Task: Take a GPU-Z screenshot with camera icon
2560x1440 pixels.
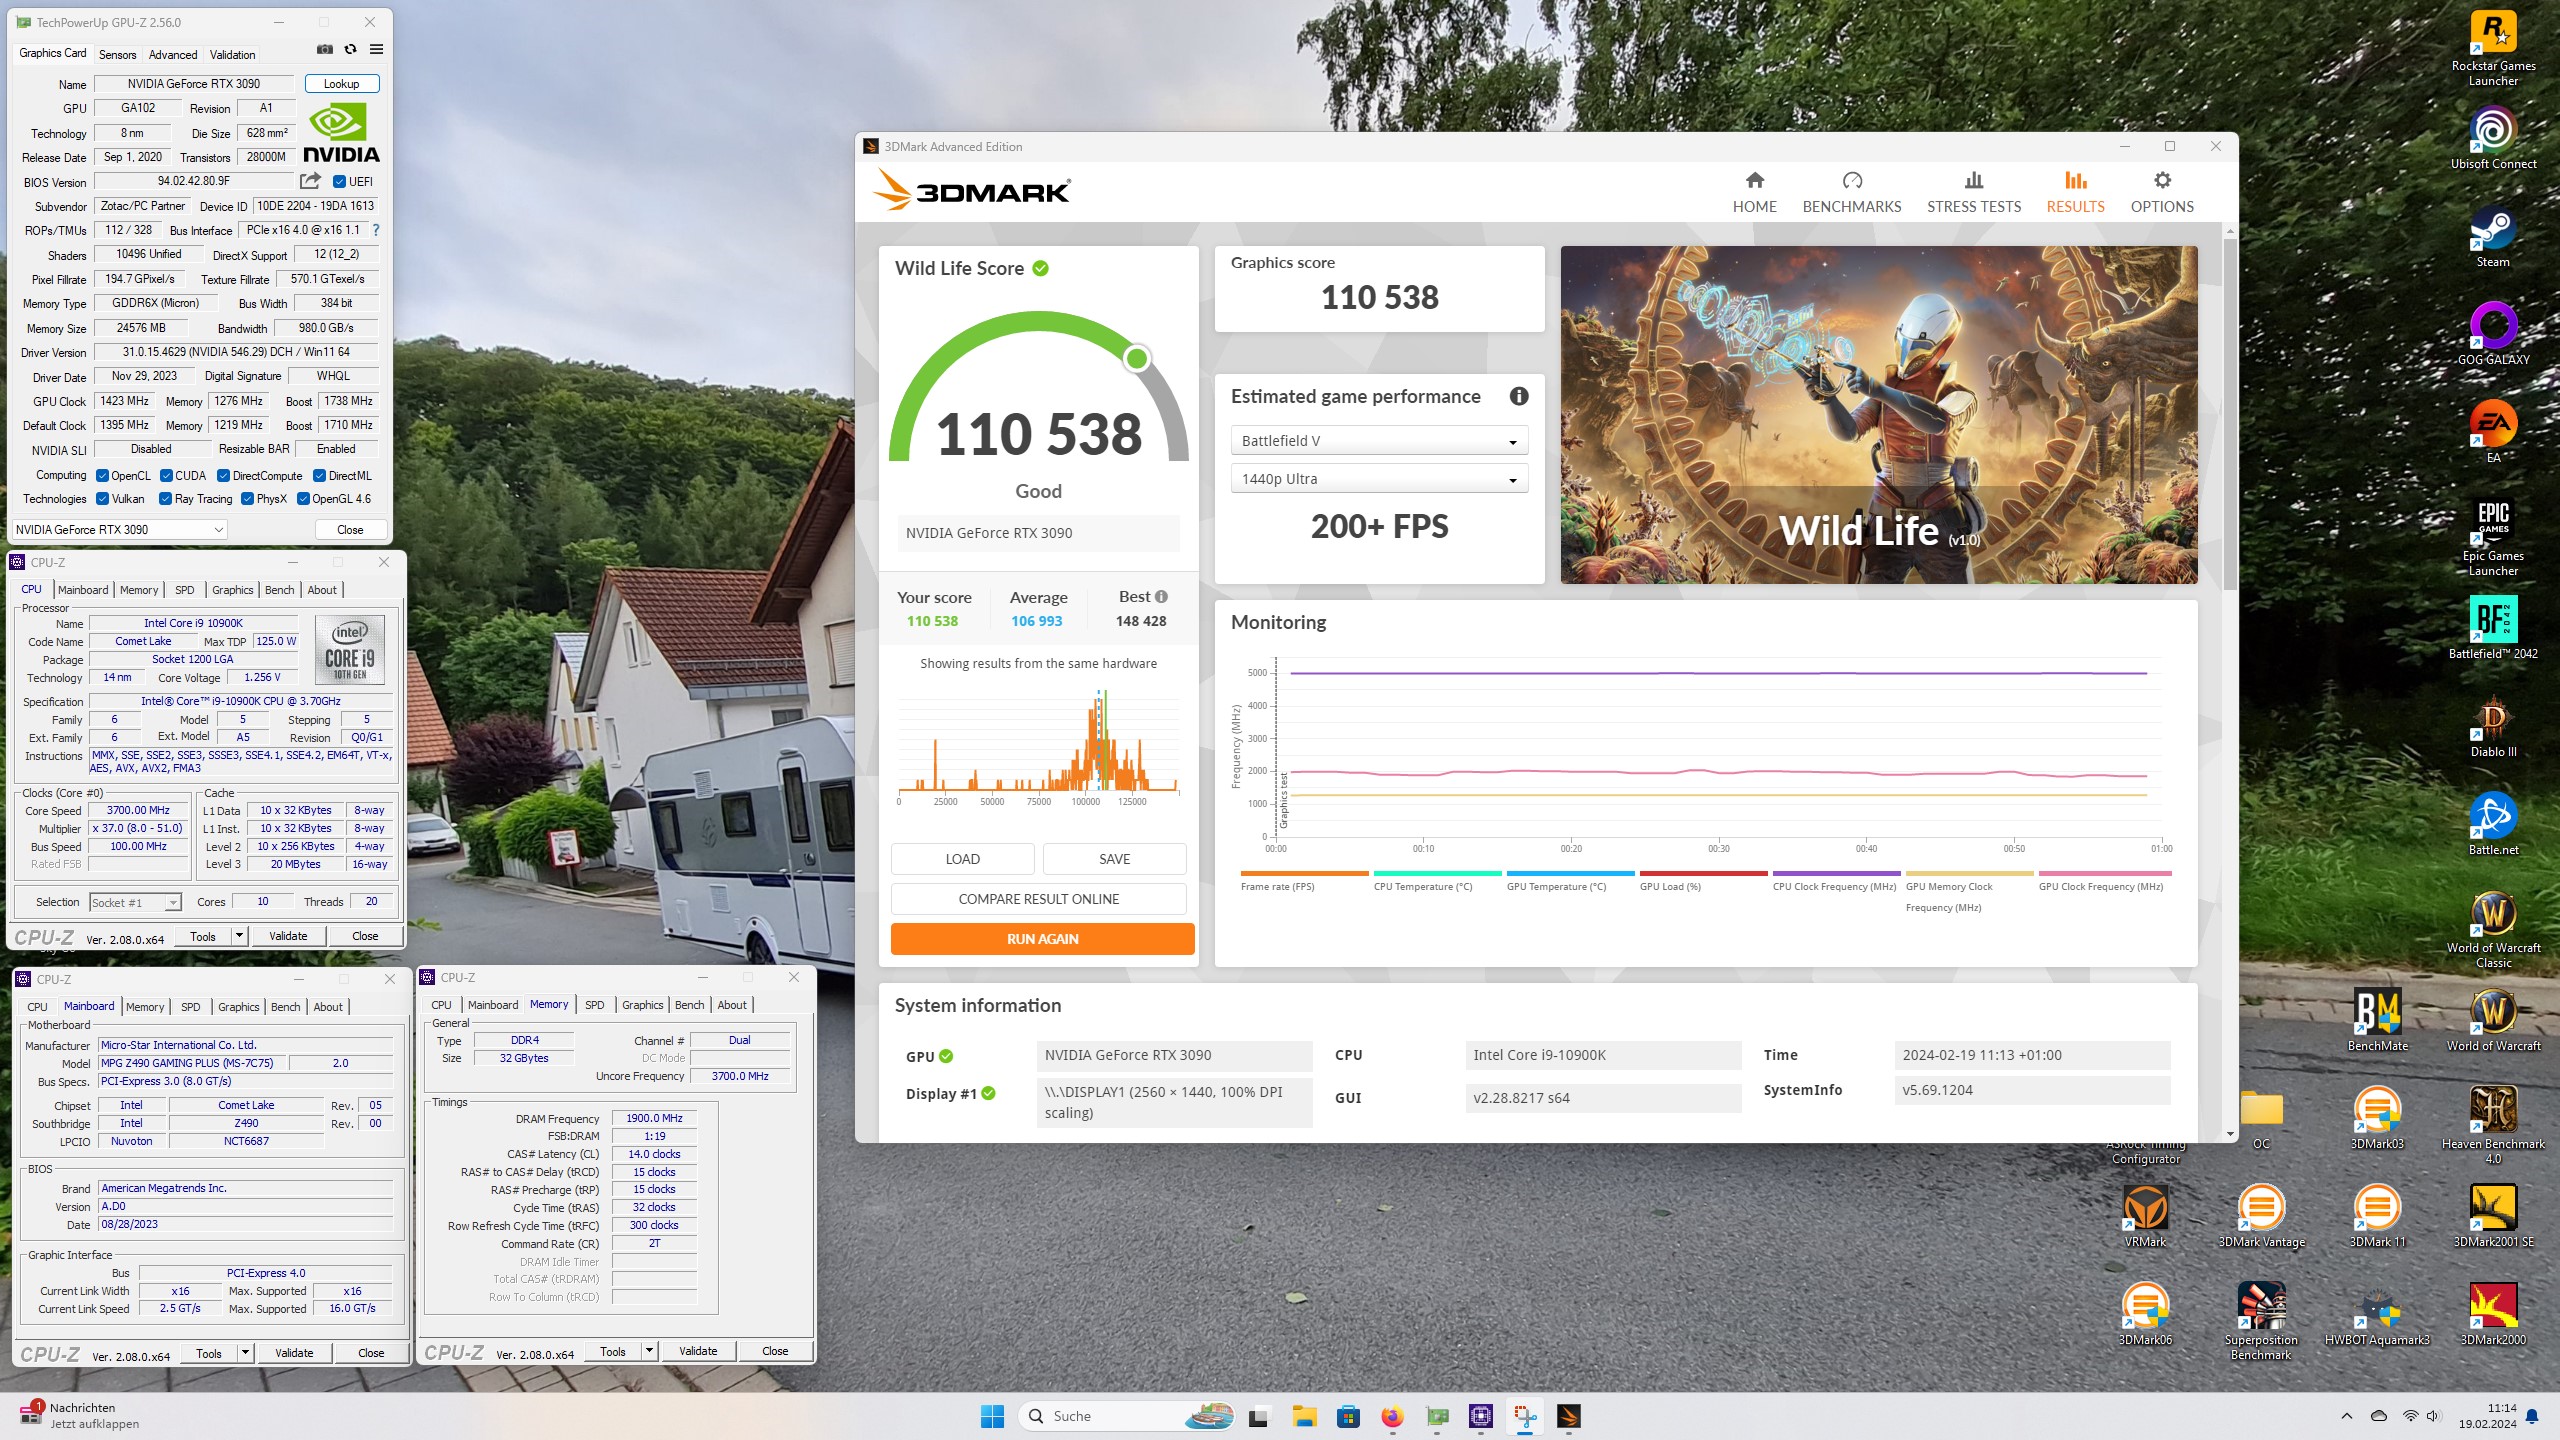Action: click(325, 49)
